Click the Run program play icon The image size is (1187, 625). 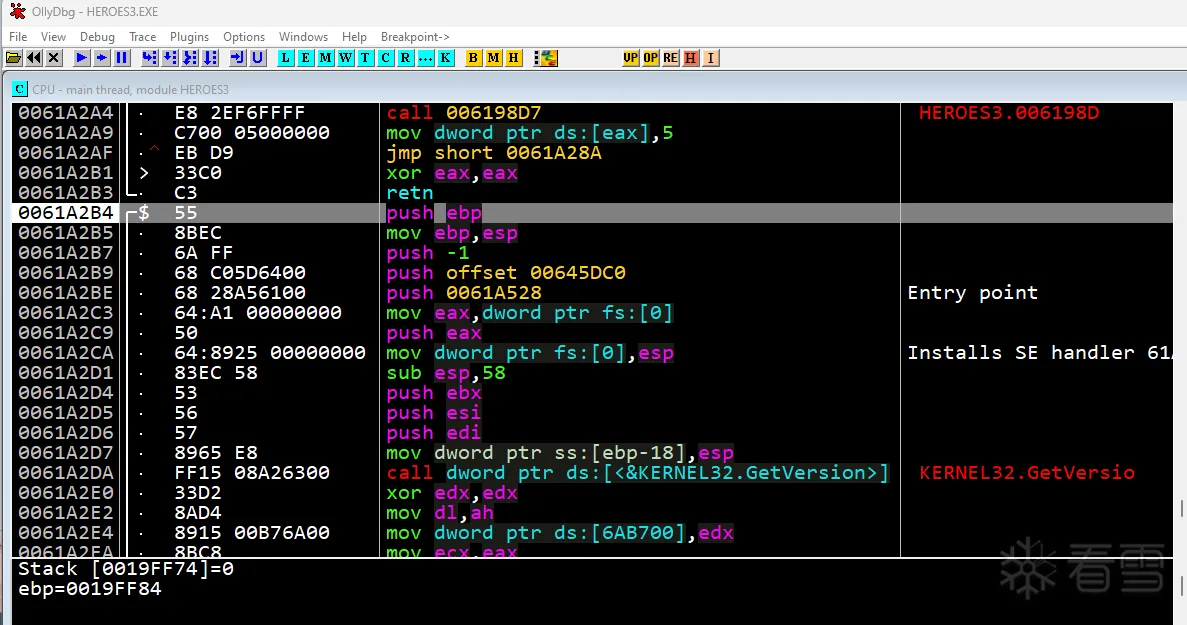click(x=82, y=58)
